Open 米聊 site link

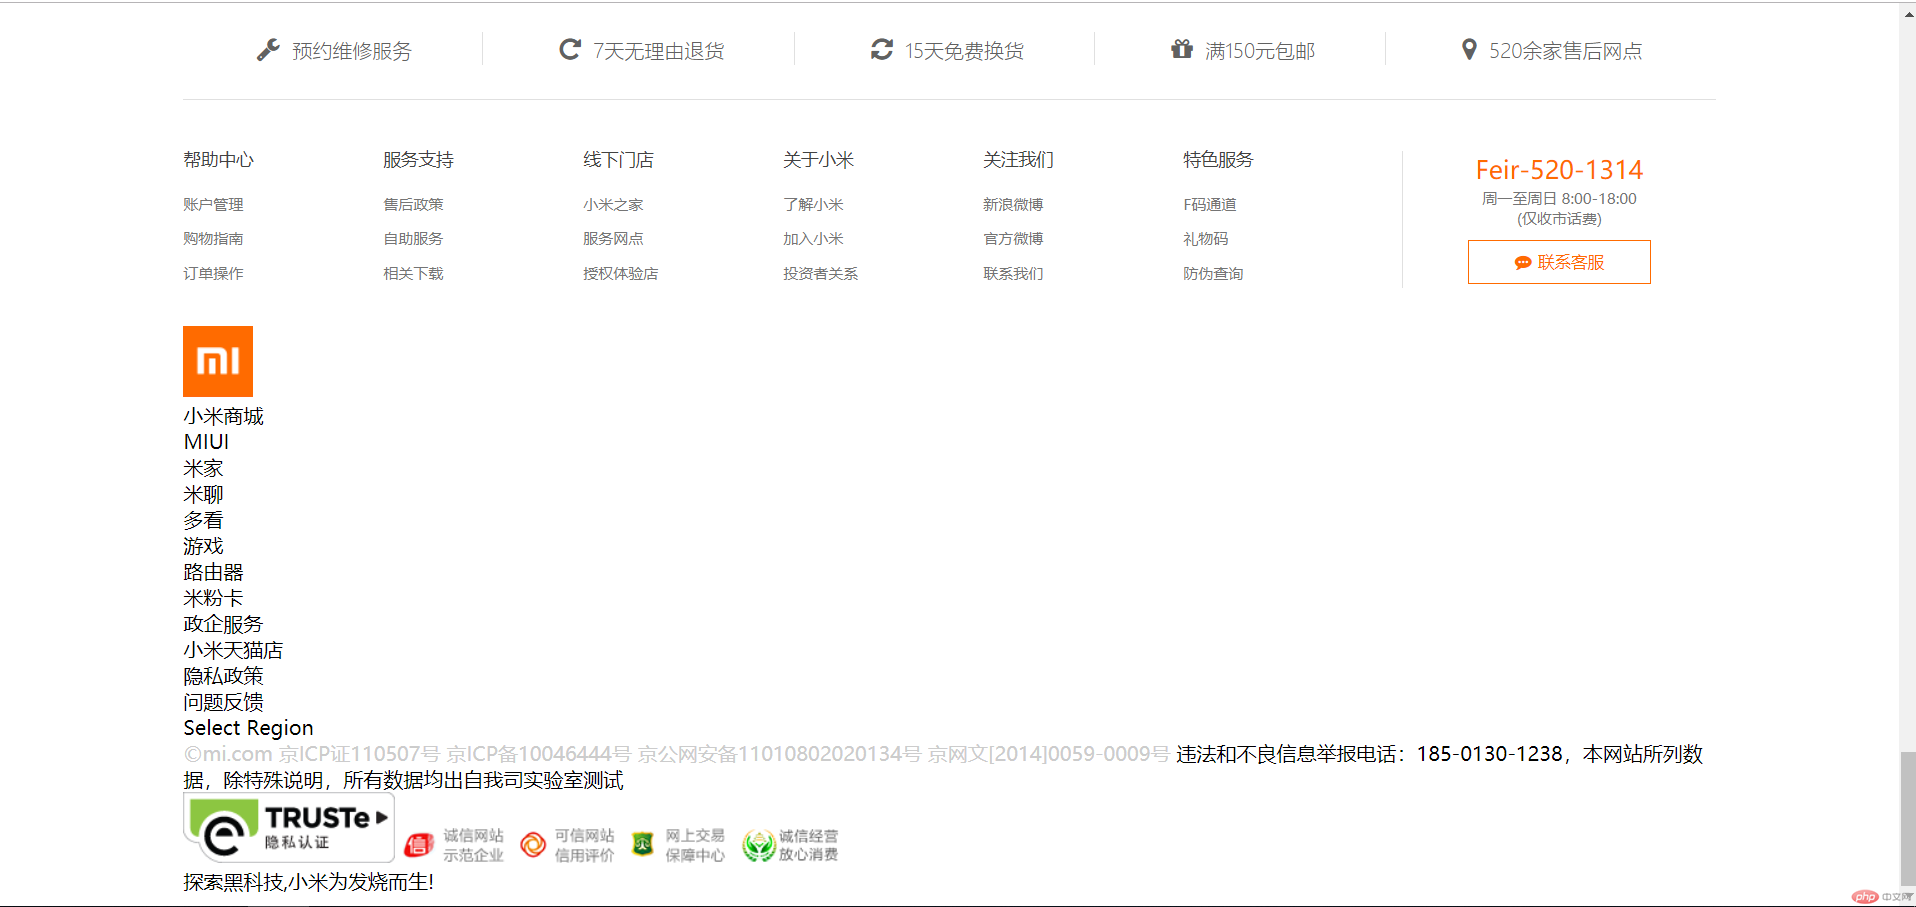[203, 494]
